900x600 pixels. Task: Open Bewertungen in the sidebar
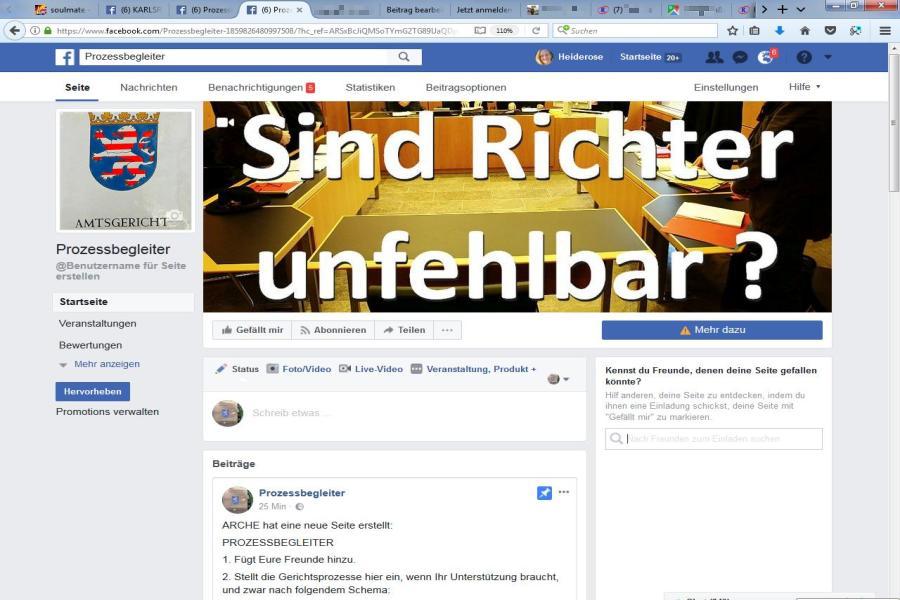(90, 345)
